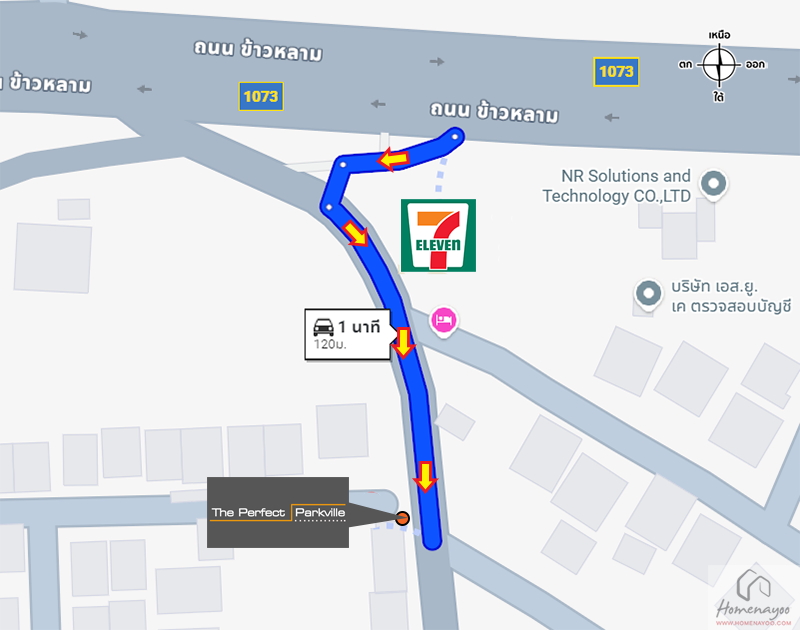Select the gray pin beside บริษัท เอส.ยู.
The width and height of the screenshot is (800, 630).
648,294
